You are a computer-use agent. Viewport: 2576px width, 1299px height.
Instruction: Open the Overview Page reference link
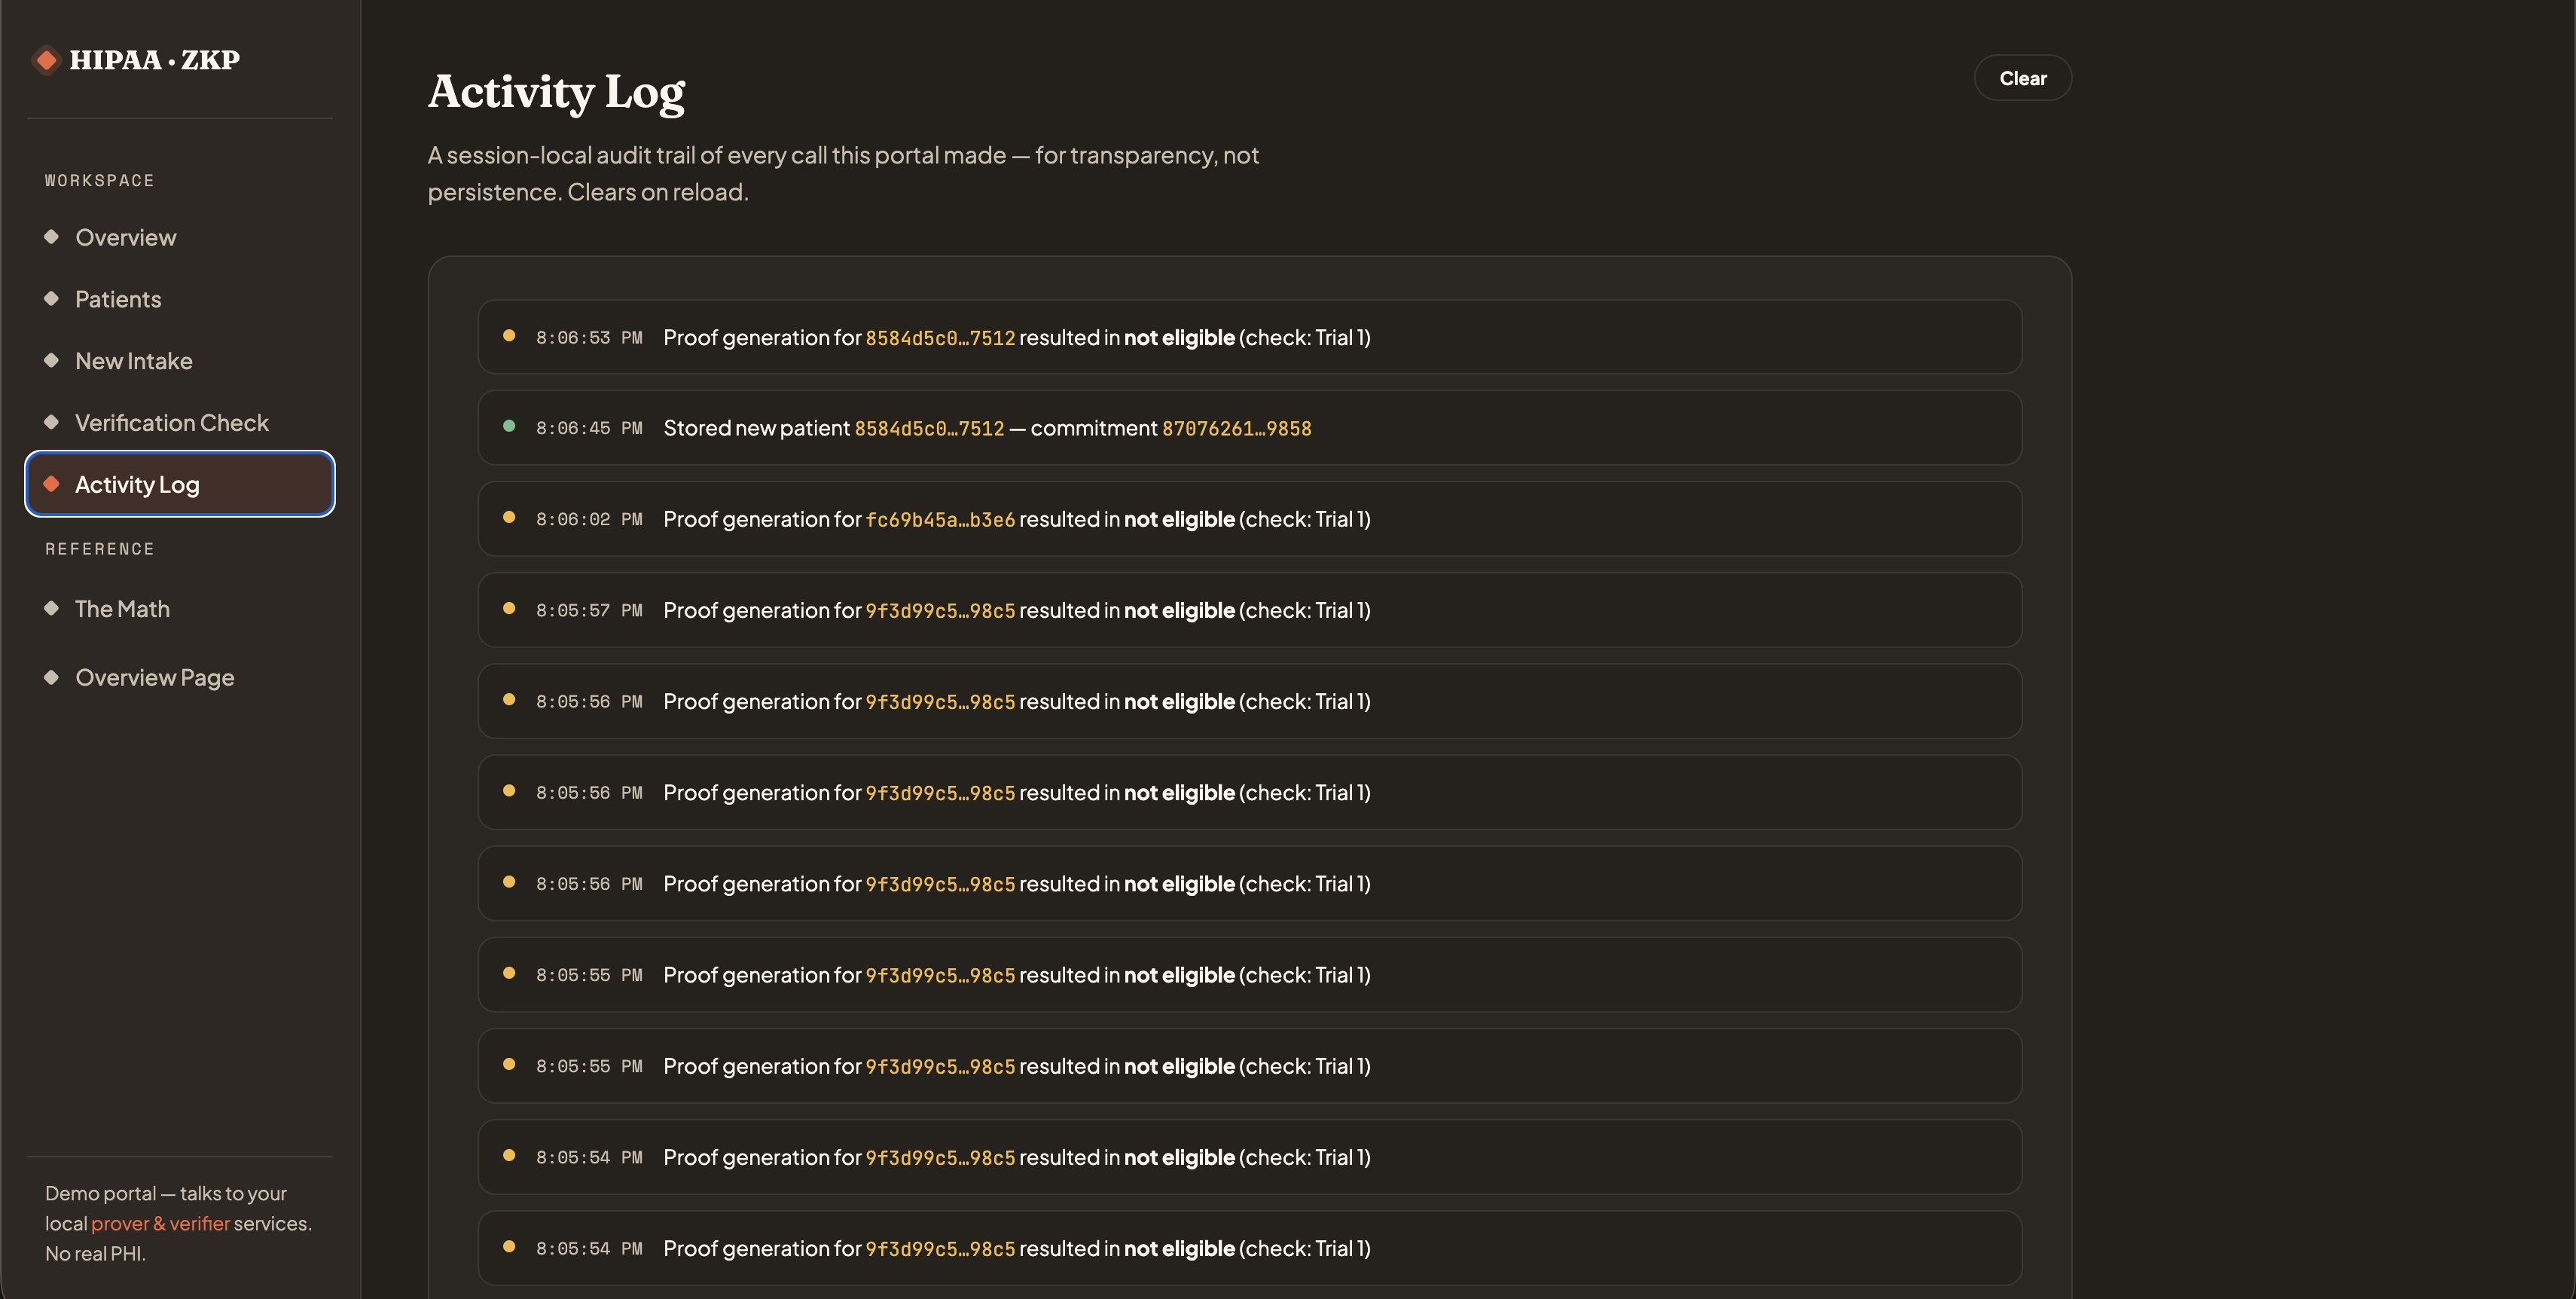click(x=180, y=678)
